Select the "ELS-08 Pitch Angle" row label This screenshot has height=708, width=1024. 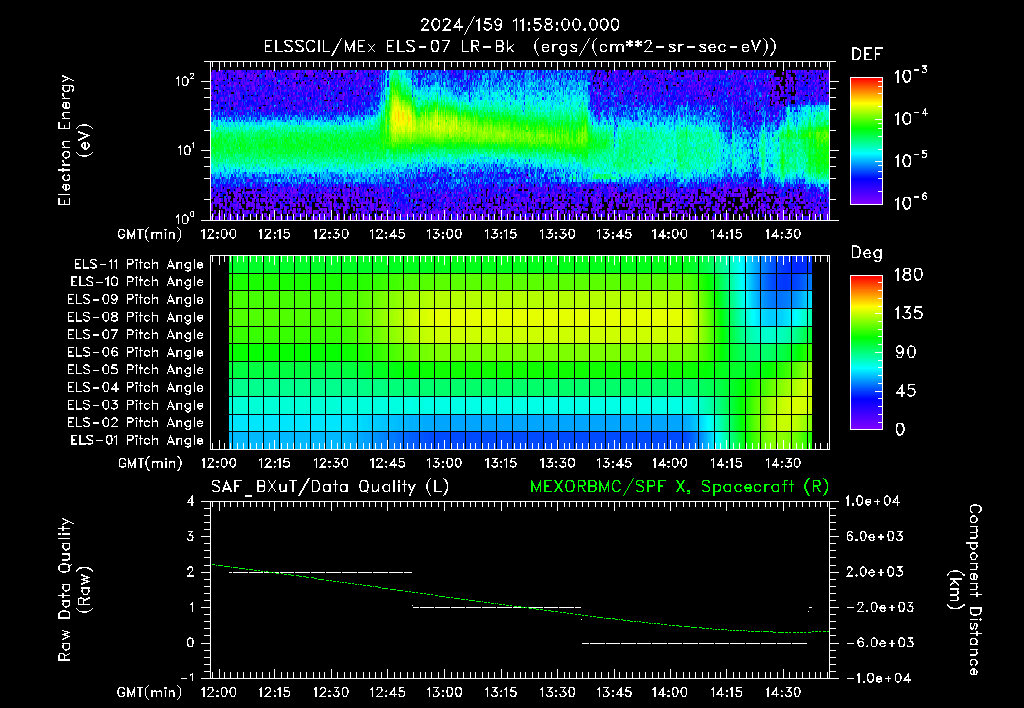coord(136,317)
